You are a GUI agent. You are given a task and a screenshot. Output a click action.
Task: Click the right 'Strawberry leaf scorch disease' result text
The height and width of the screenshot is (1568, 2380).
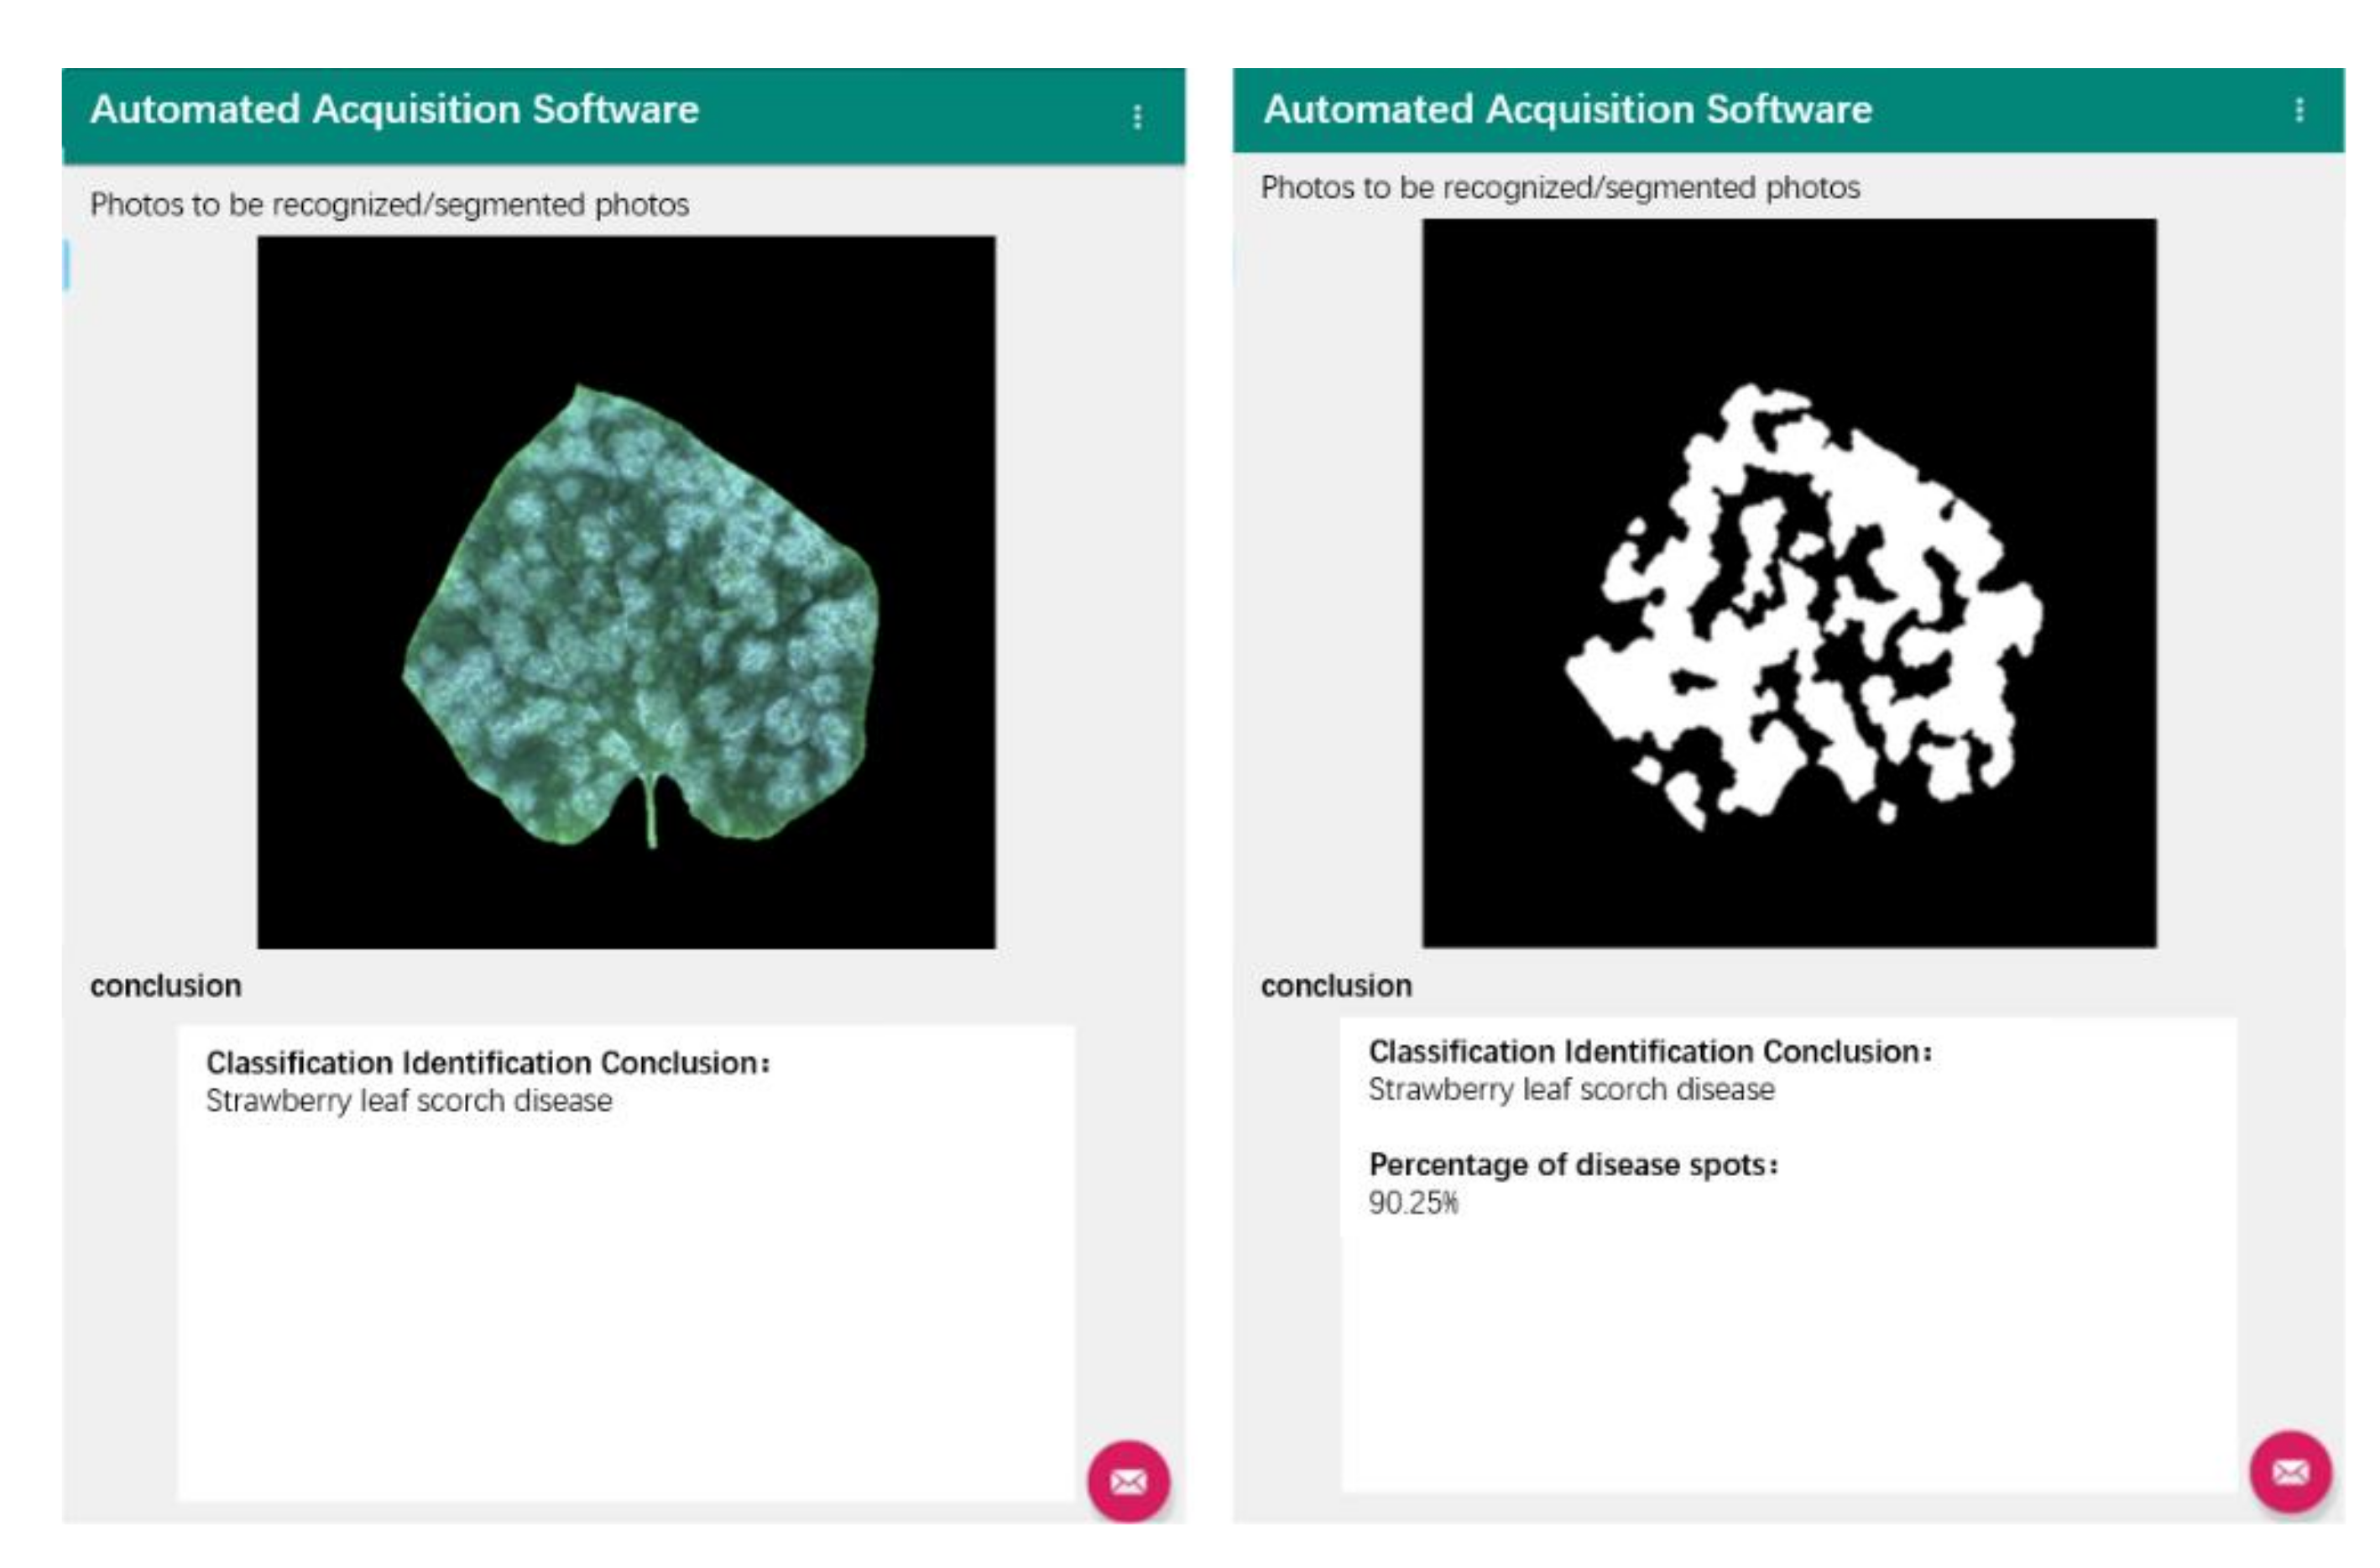click(x=1571, y=1089)
